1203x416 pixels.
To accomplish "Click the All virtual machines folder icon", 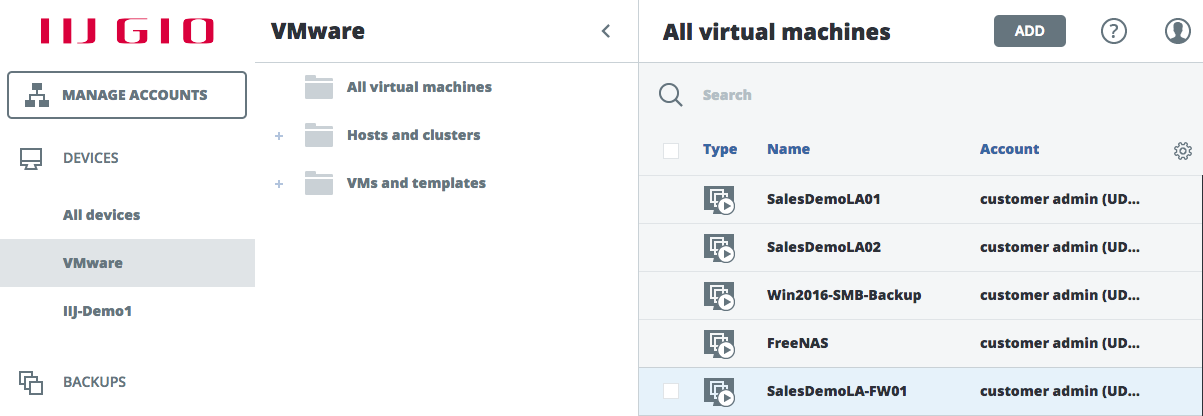I will 319,87.
